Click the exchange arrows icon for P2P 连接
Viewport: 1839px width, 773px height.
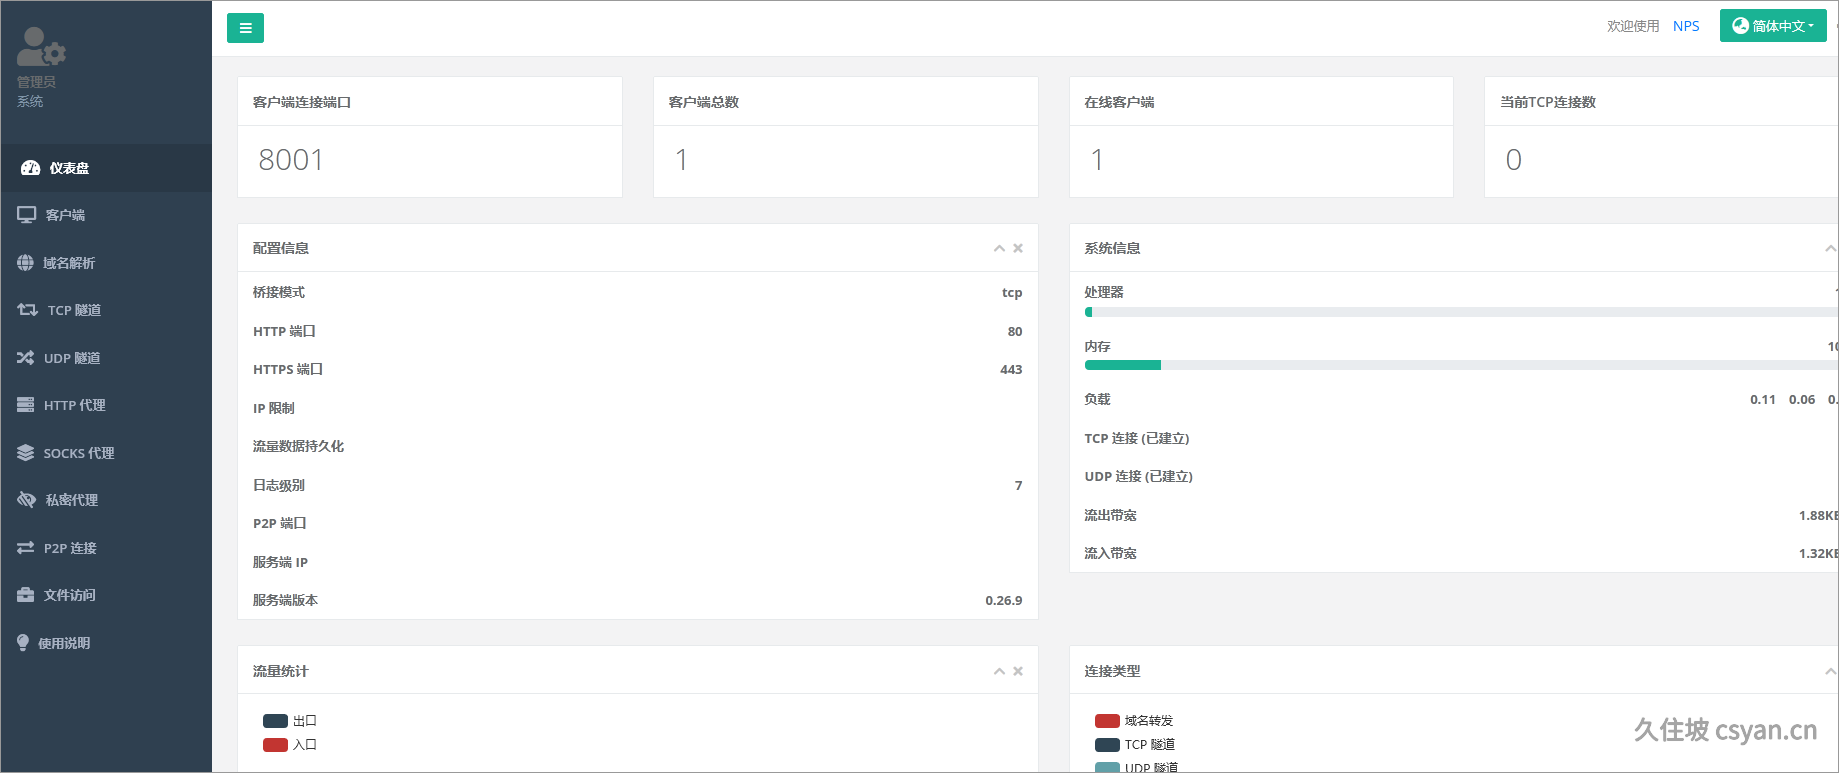pyautogui.click(x=25, y=548)
